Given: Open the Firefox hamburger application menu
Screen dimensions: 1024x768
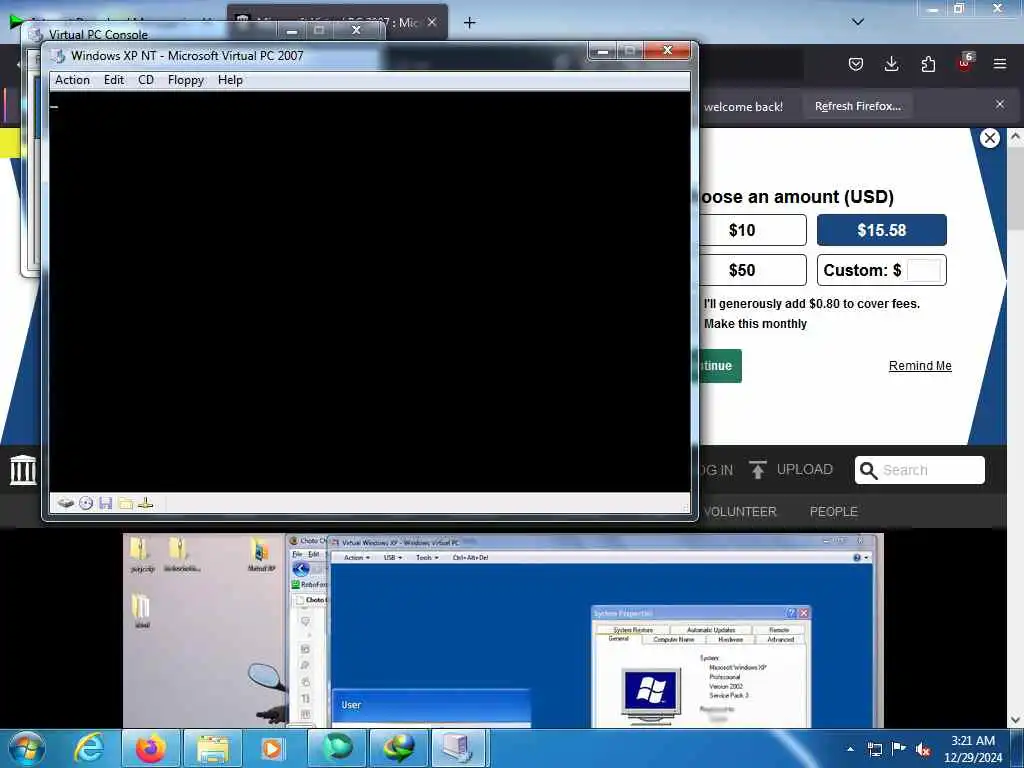Looking at the screenshot, I should tap(1000, 64).
